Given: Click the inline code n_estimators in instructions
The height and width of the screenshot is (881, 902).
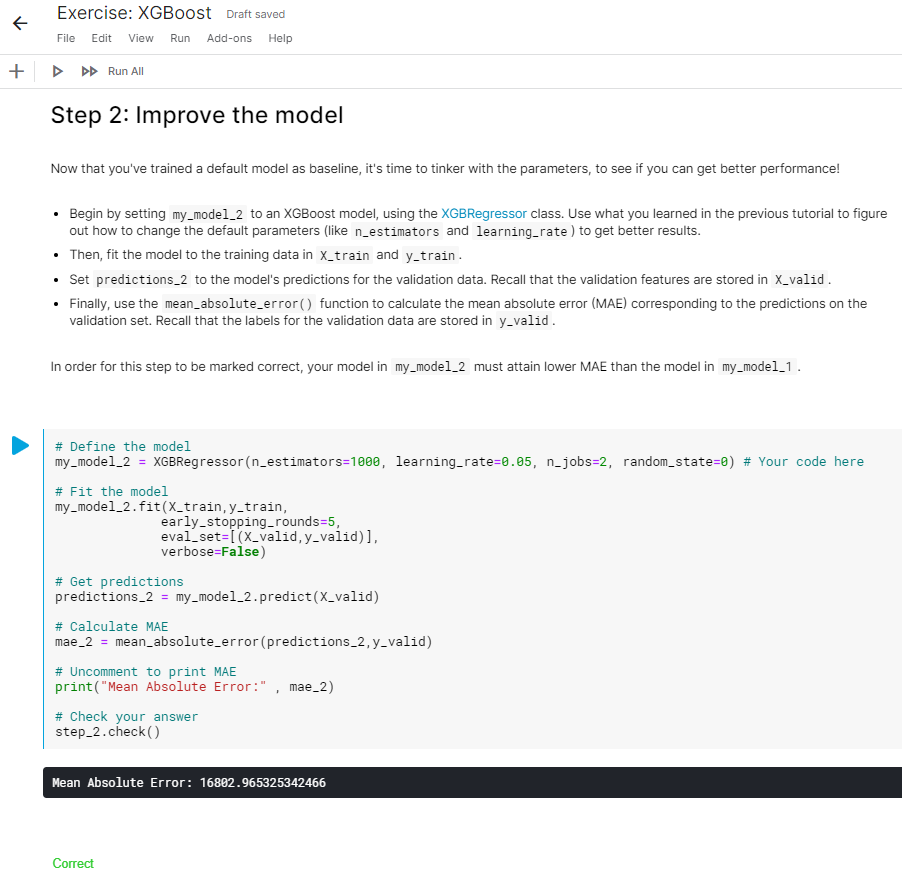Looking at the screenshot, I should 397,231.
